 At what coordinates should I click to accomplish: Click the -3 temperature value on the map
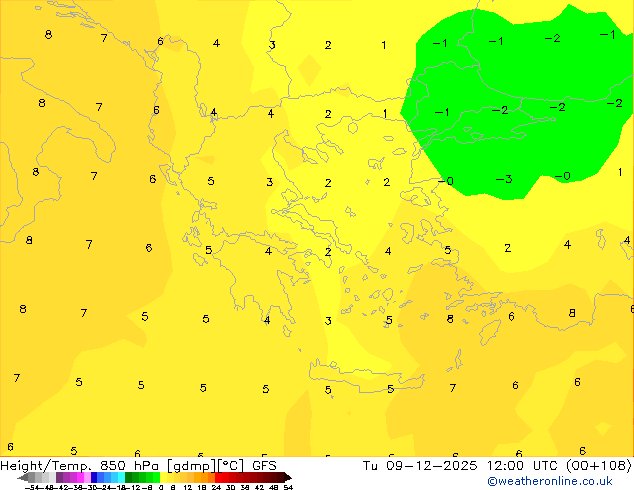pos(504,179)
